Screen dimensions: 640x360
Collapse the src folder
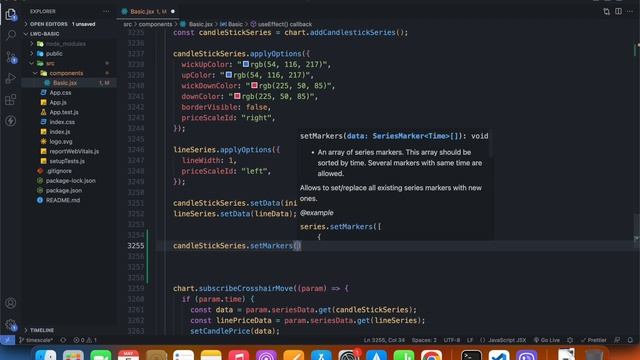pos(50,63)
